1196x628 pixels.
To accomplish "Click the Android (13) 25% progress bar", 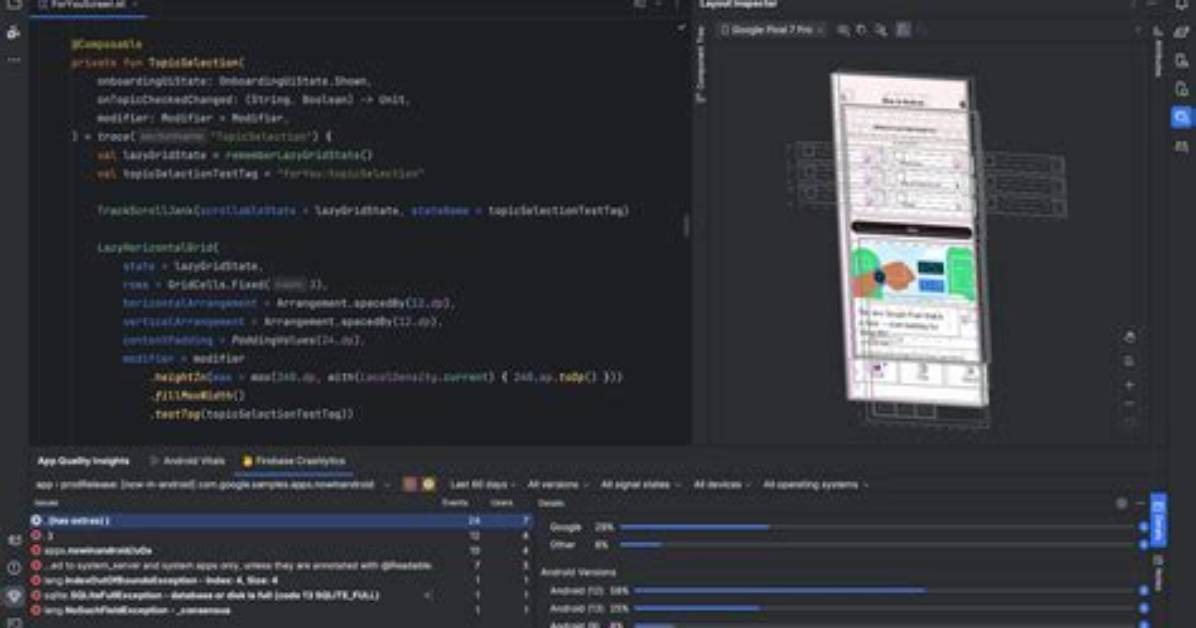I will pos(885,608).
